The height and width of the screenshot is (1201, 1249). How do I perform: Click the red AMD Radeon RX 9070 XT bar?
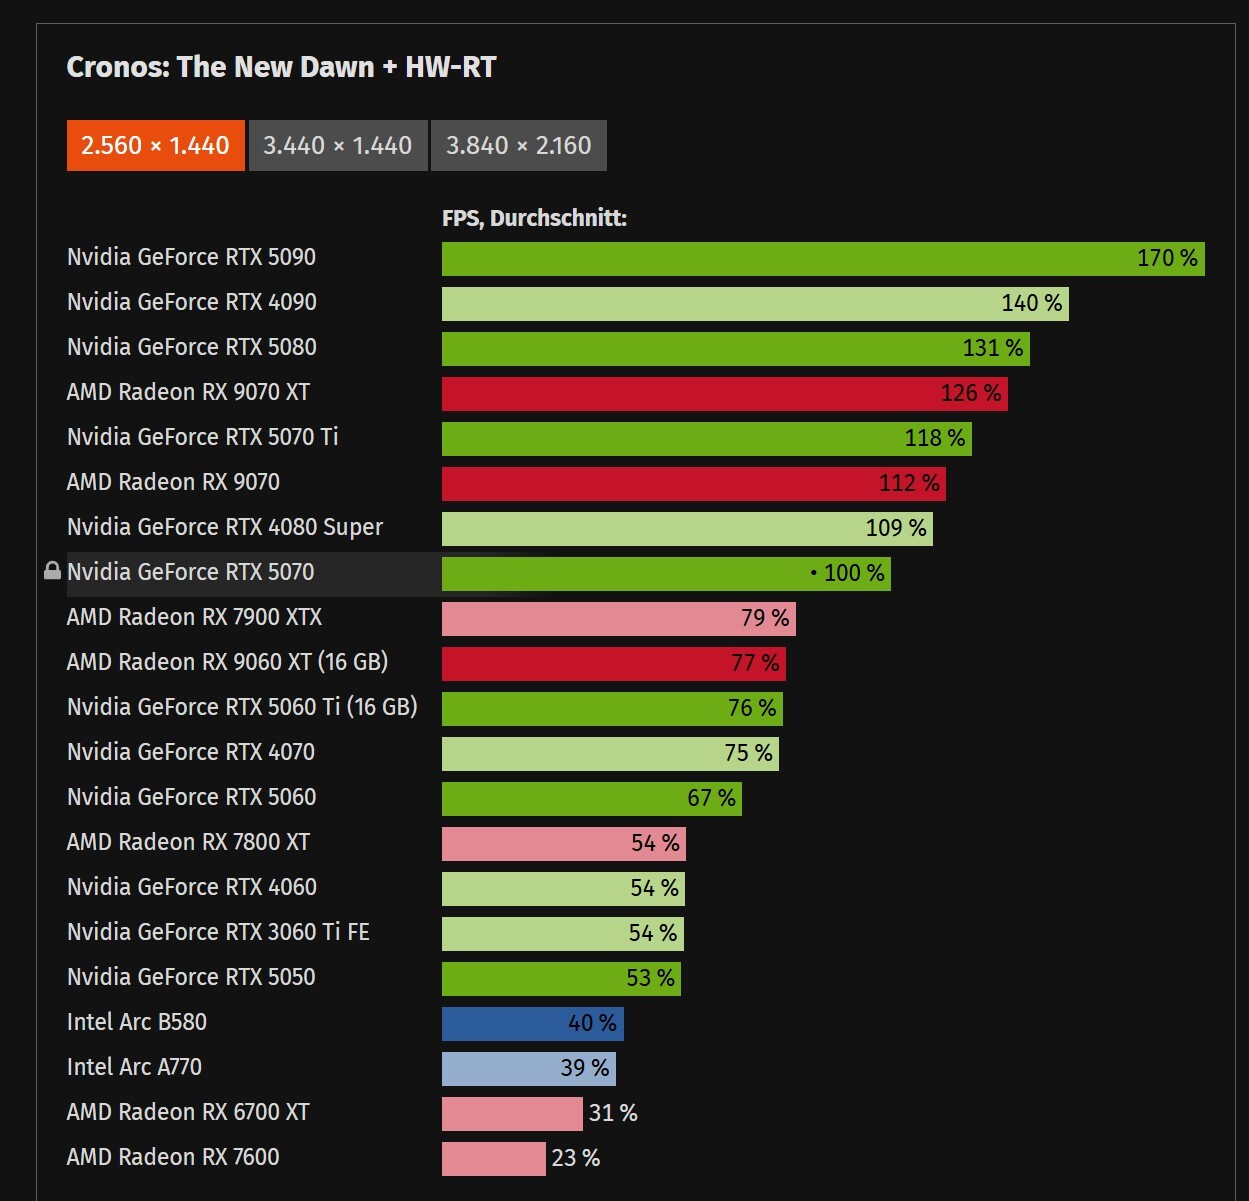pyautogui.click(x=724, y=393)
